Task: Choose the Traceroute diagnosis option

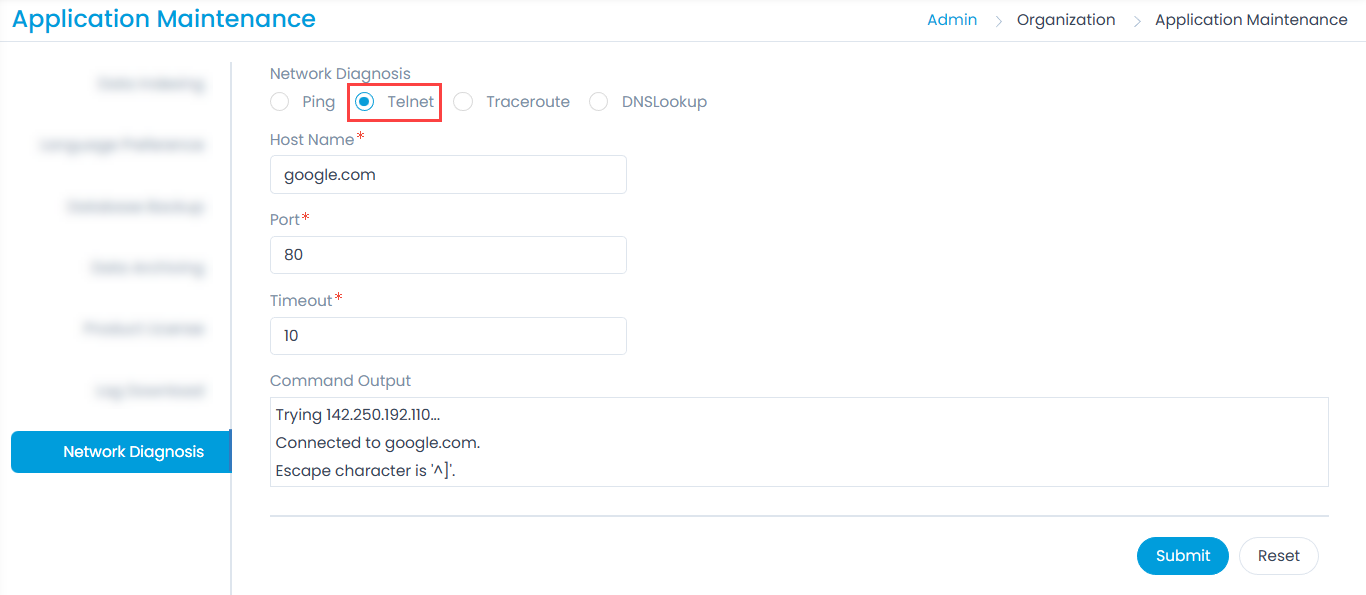Action: click(463, 102)
